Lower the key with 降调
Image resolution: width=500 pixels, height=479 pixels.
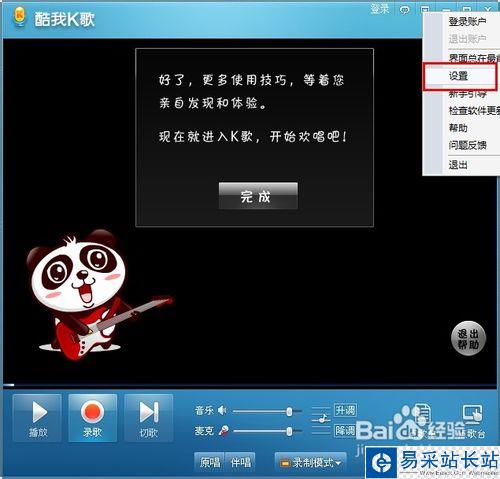[x=345, y=430]
